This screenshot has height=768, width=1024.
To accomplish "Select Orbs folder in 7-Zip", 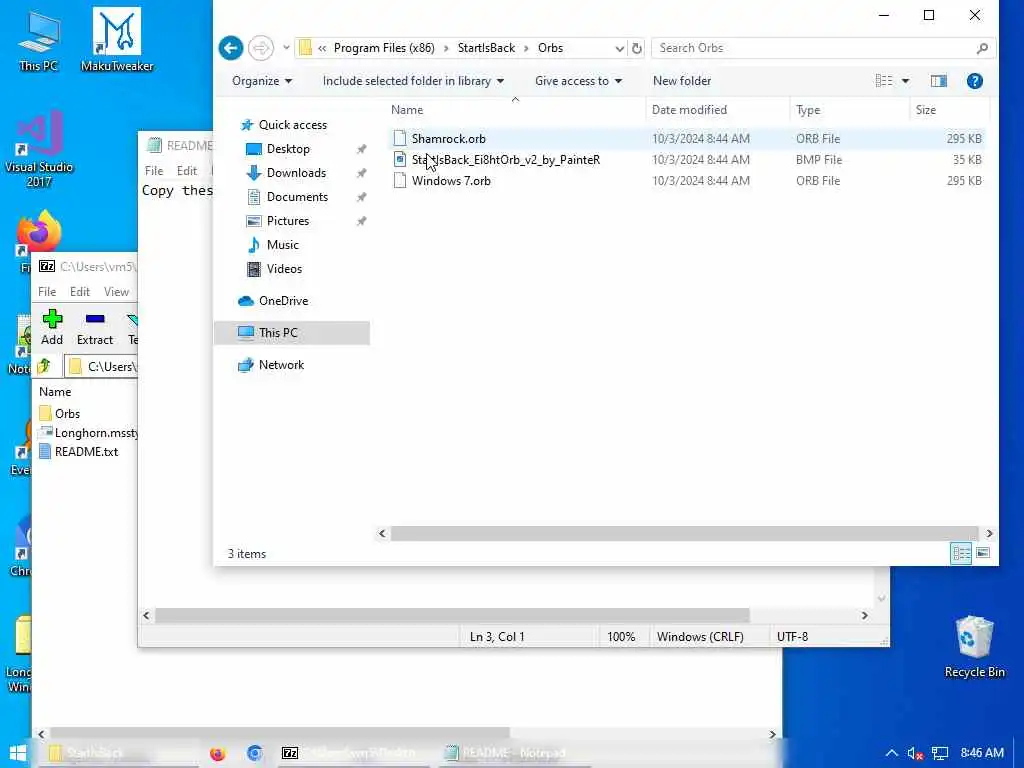I will [59, 413].
